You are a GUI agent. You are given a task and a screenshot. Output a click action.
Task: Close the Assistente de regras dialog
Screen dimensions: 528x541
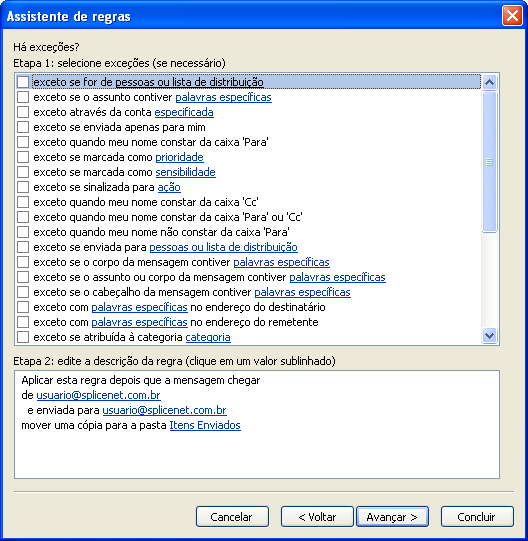[512, 16]
